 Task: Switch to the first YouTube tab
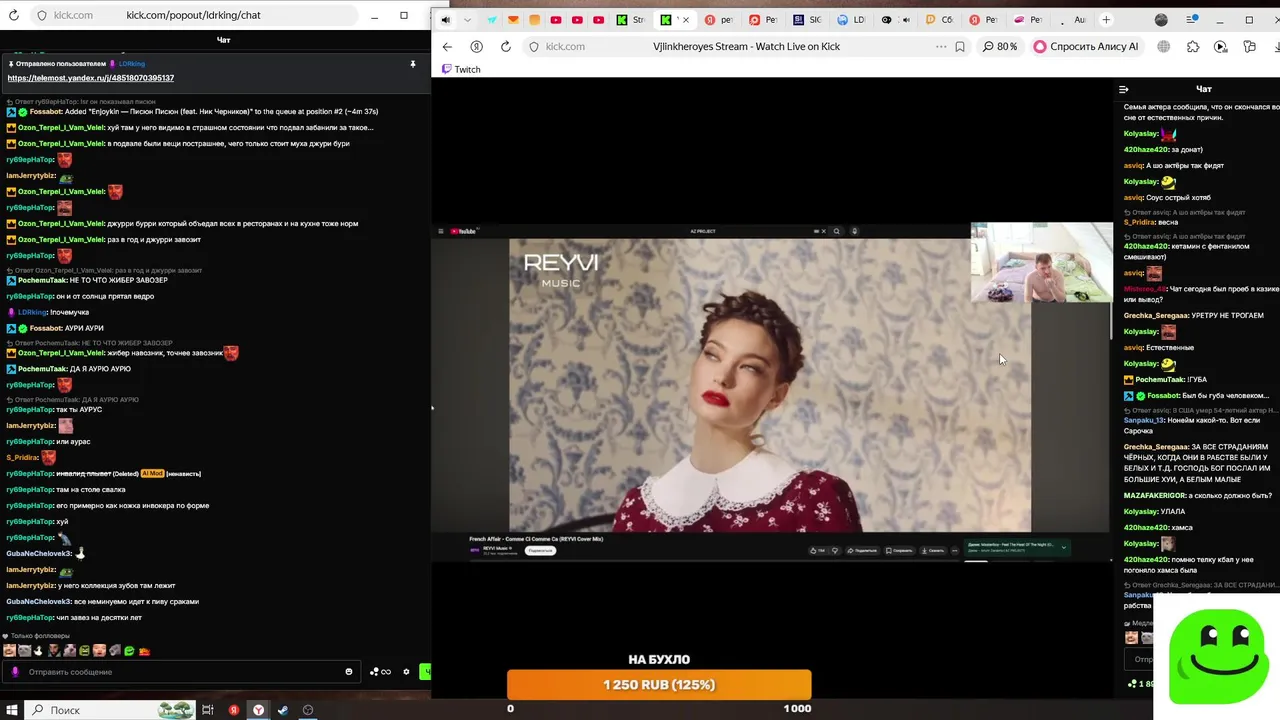coord(556,20)
